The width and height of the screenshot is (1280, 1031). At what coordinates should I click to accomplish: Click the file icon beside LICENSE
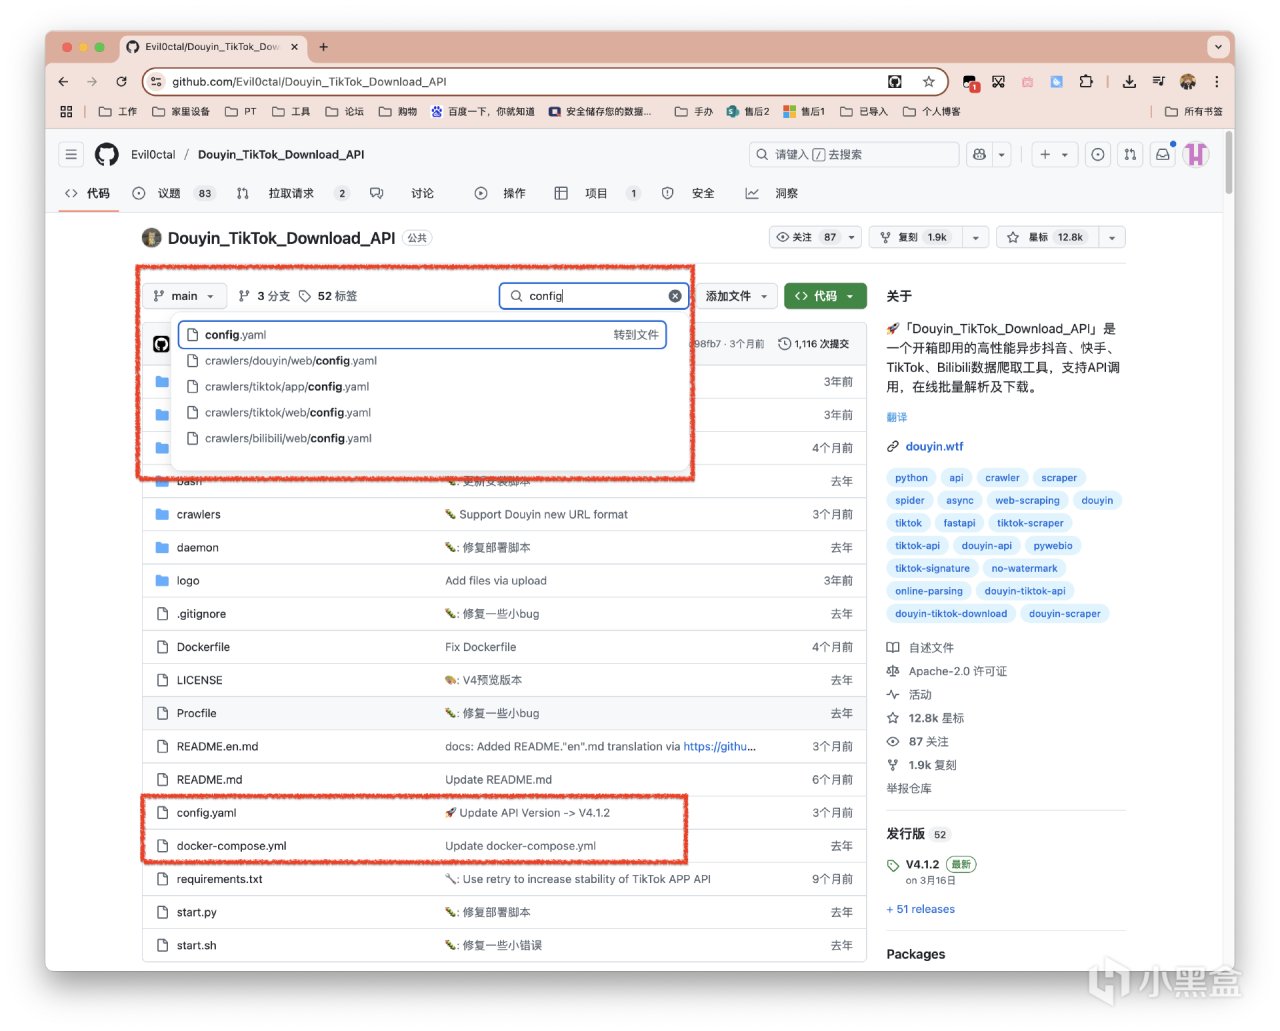point(162,680)
